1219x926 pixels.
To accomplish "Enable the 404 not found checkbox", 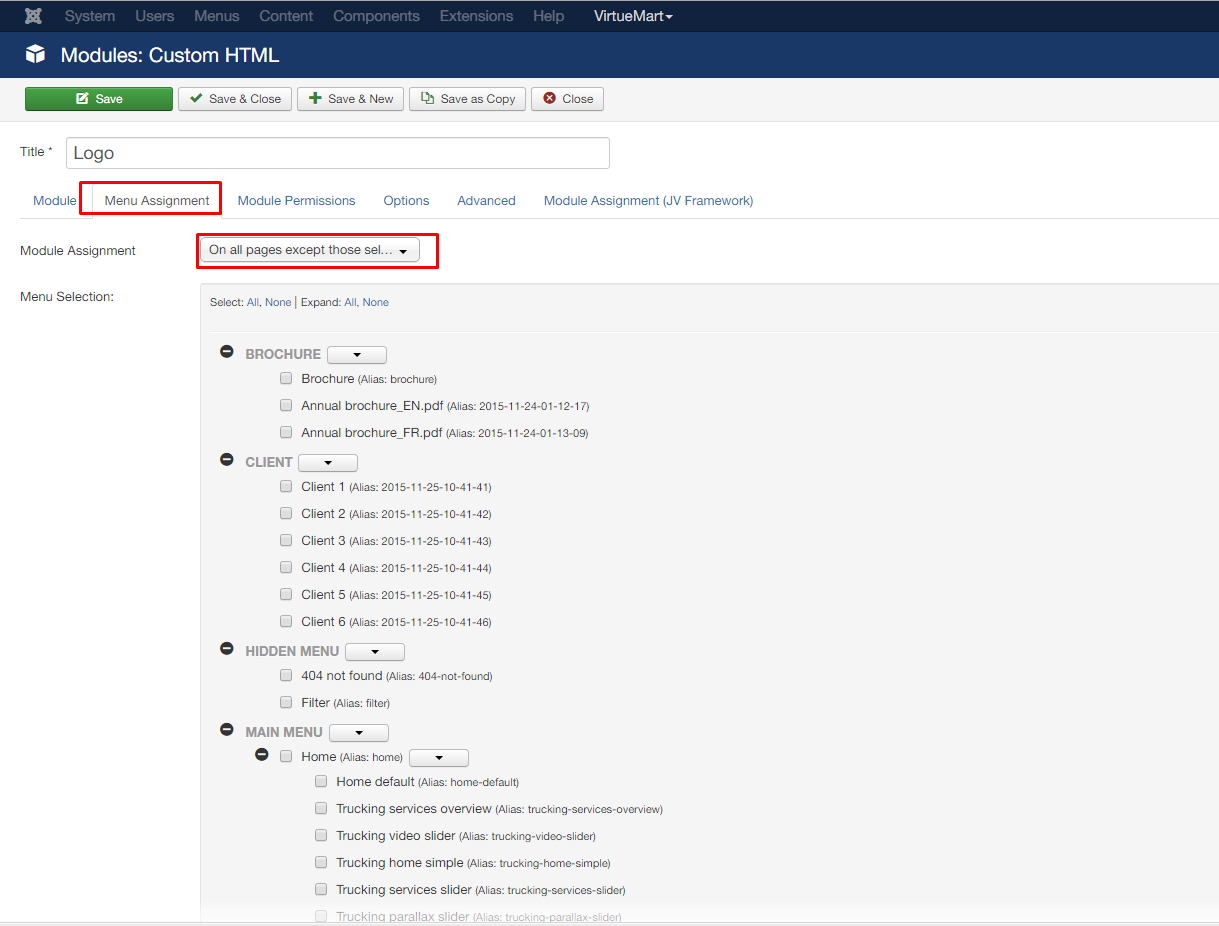I will point(286,676).
